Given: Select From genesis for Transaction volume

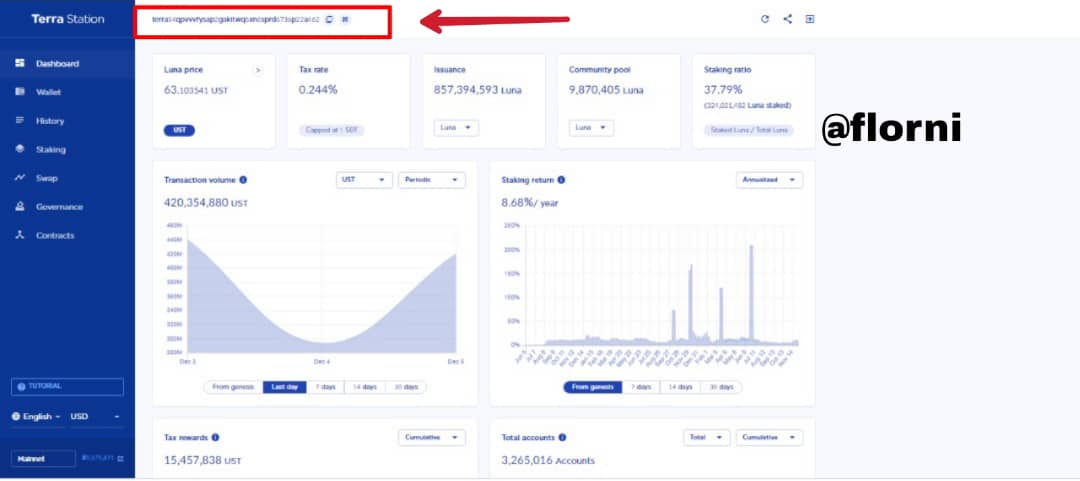Looking at the screenshot, I should click(x=233, y=387).
